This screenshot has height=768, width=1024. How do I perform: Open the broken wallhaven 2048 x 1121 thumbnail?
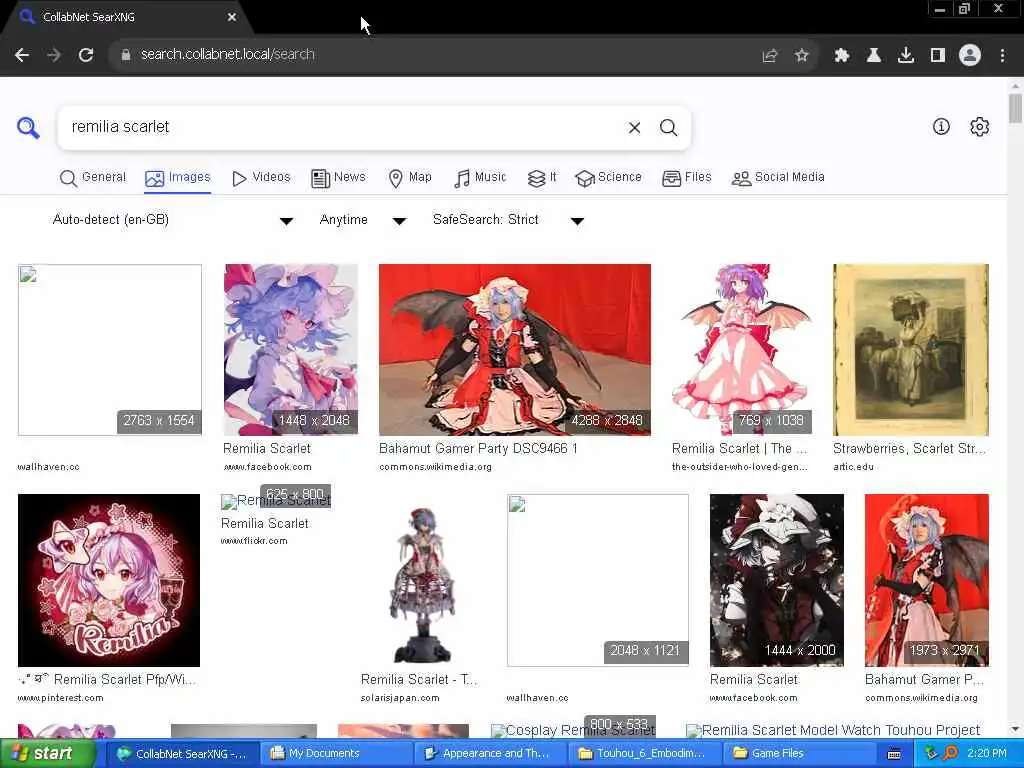(598, 580)
